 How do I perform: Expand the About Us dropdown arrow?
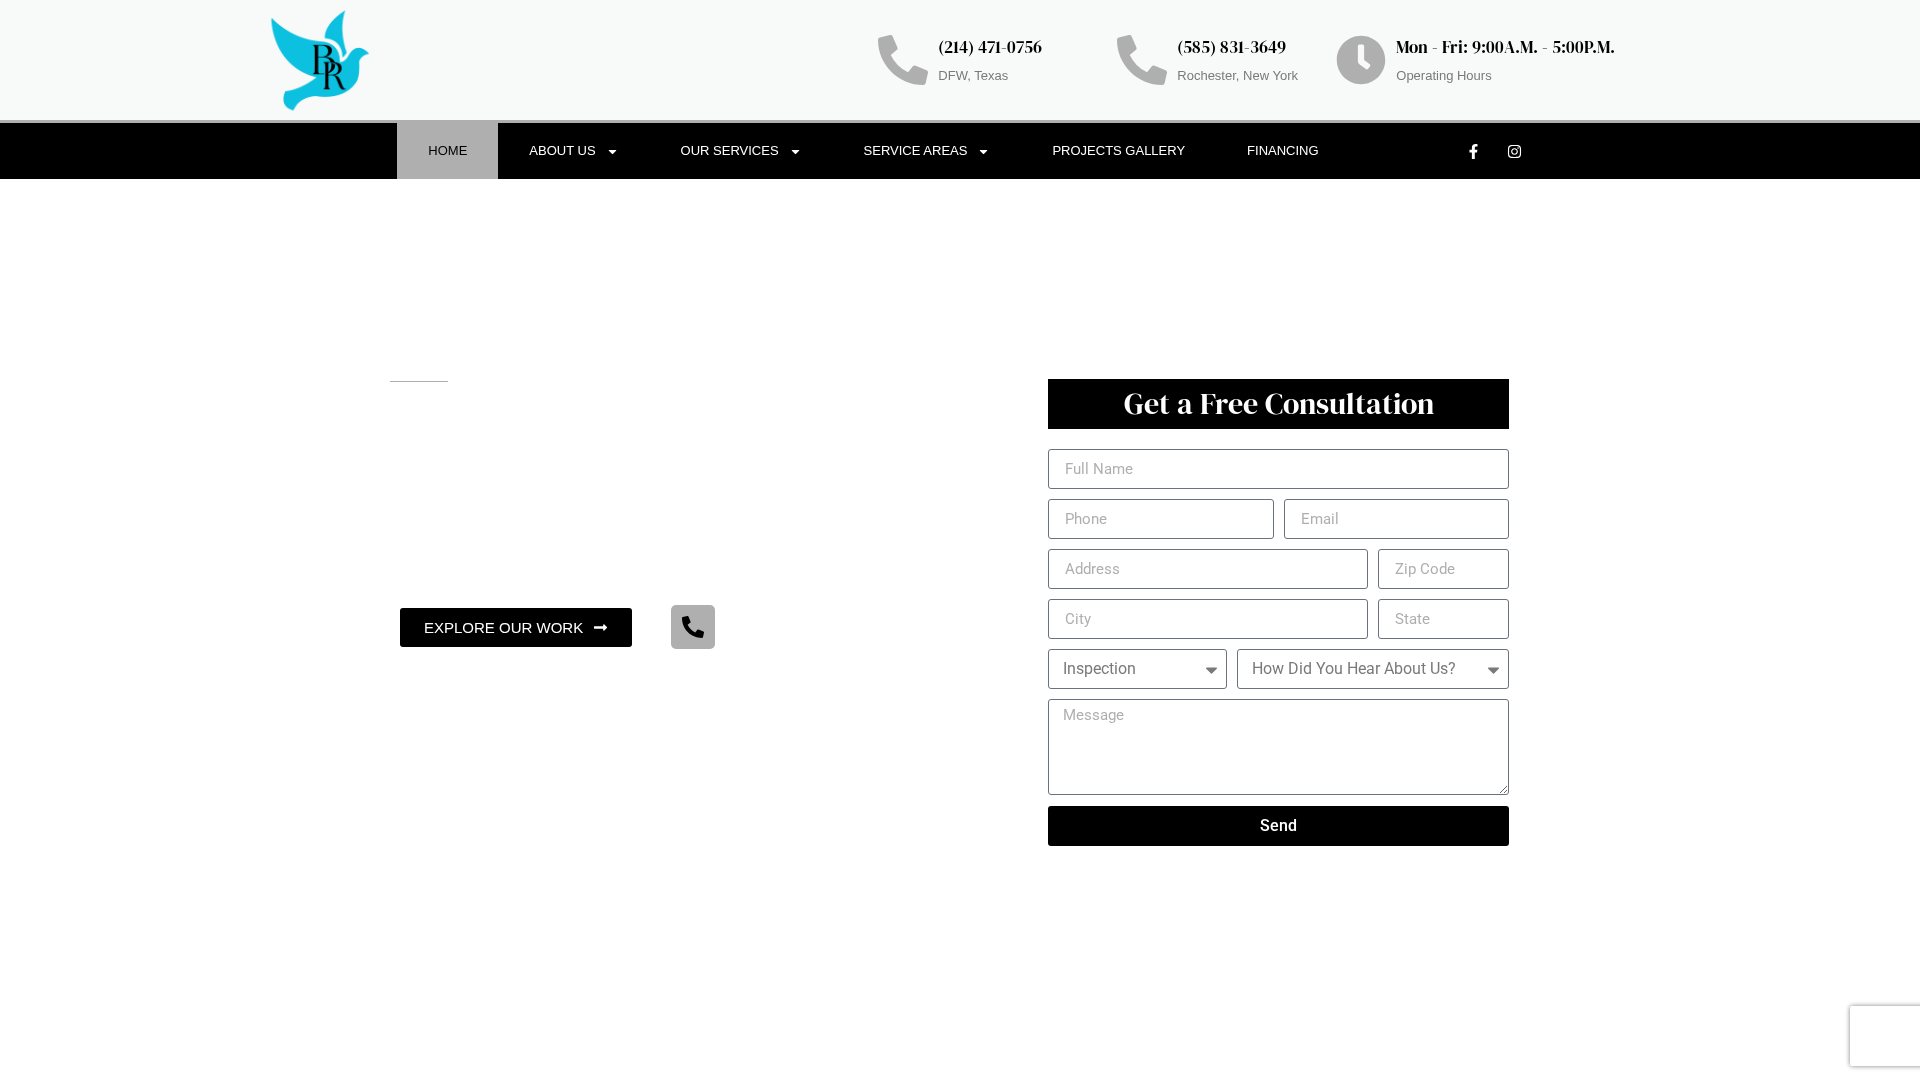612,152
